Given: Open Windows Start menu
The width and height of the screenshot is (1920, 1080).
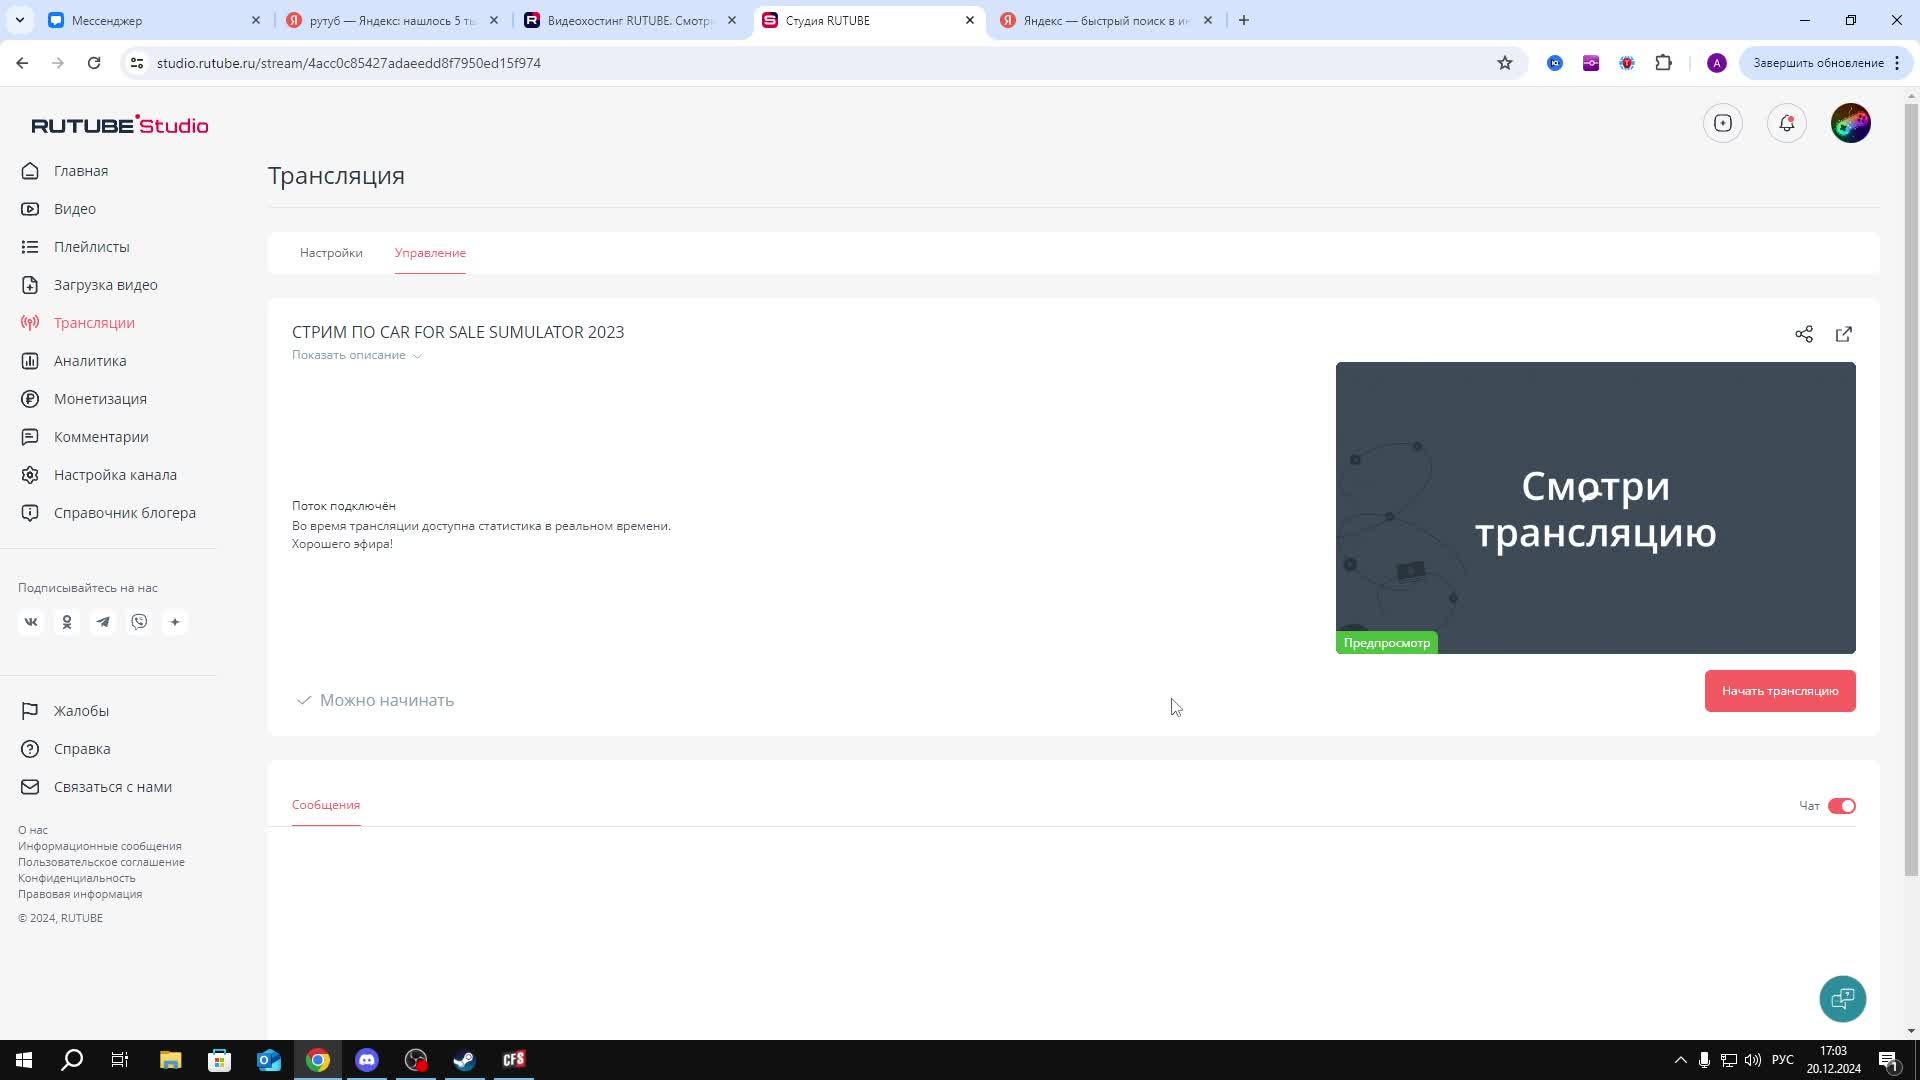Looking at the screenshot, I should (x=24, y=1060).
